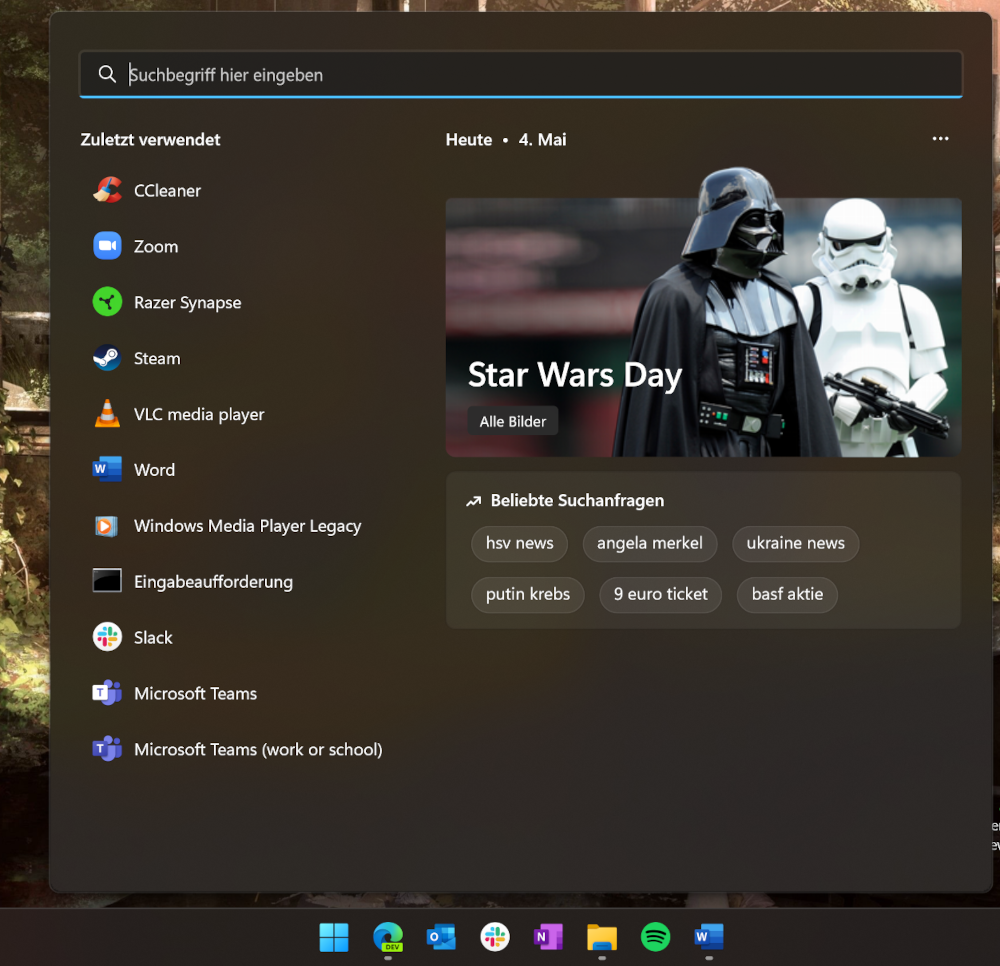Choose the ukraine news suggestion

pyautogui.click(x=795, y=543)
